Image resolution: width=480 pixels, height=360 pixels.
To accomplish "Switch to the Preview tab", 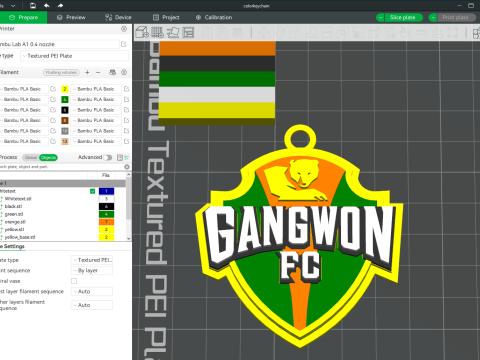I will [x=71, y=17].
